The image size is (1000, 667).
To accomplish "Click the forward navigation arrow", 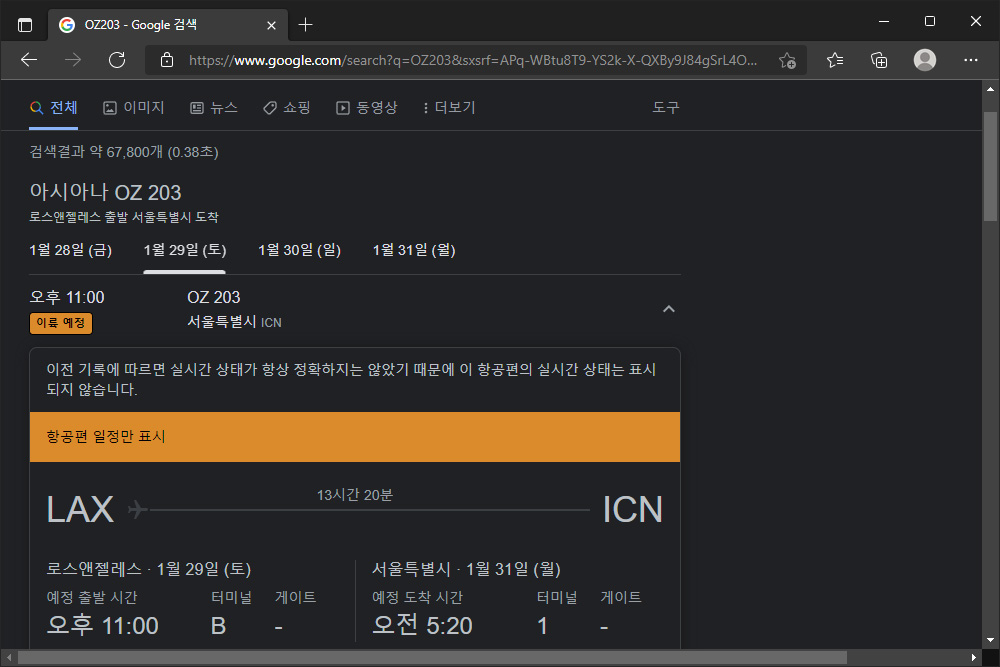I will (x=73, y=60).
